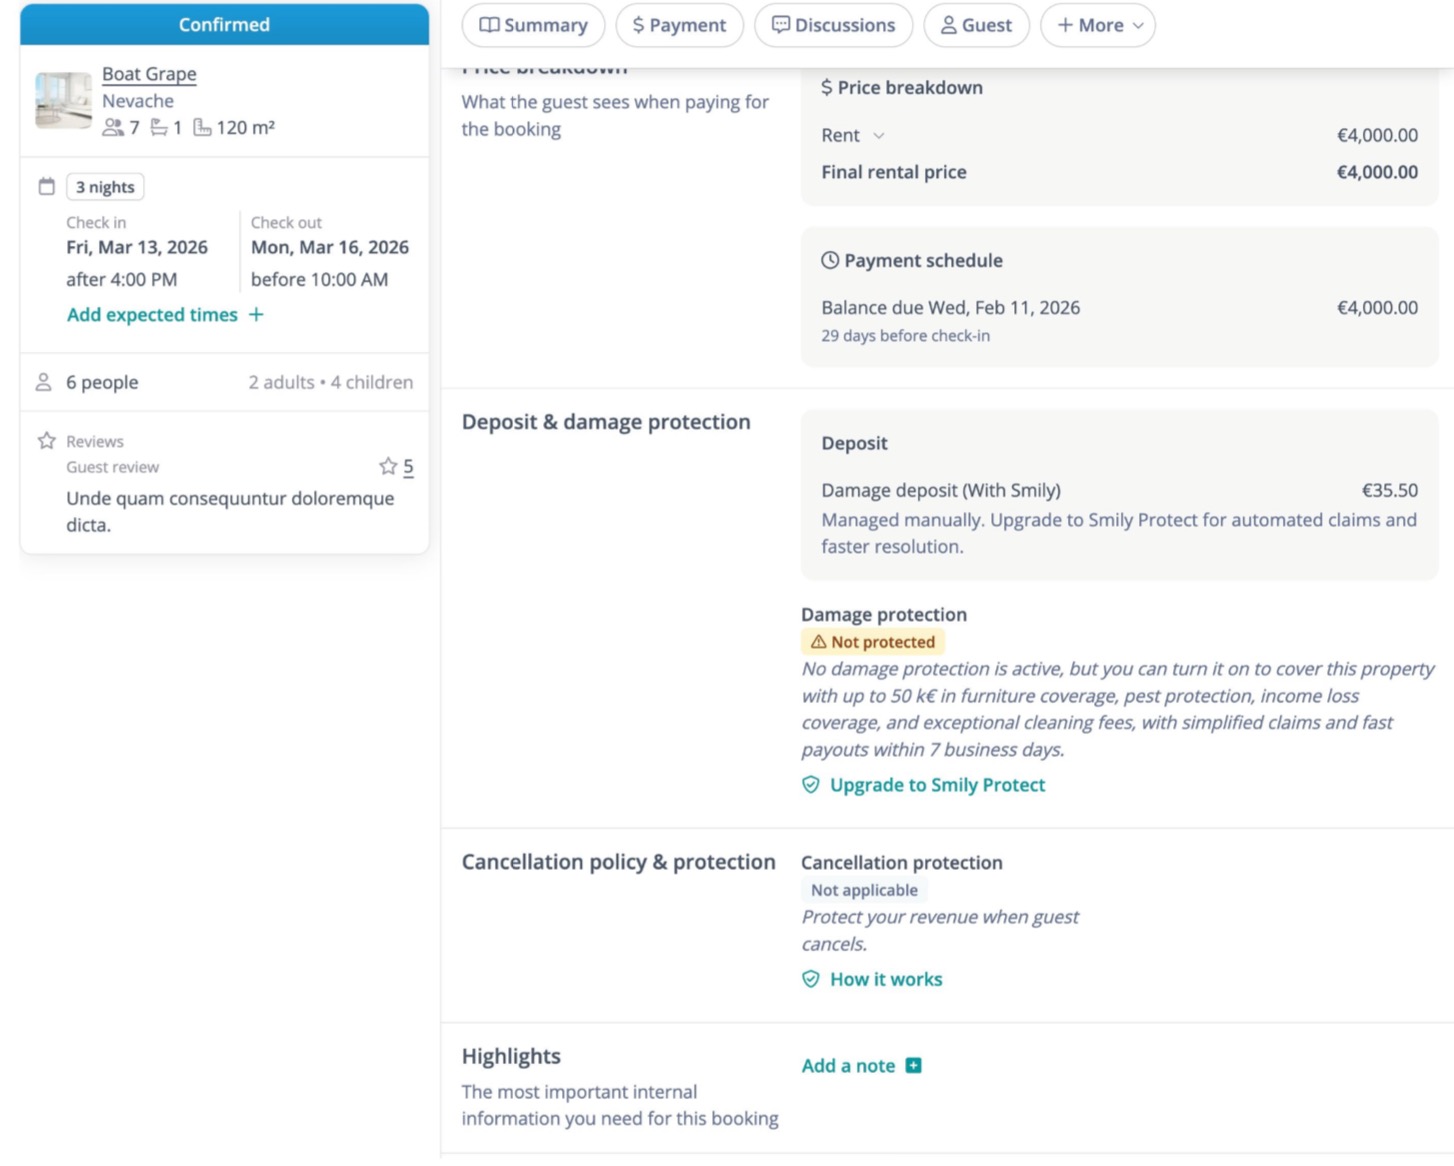Expand the Rent price breakdown chevron
The image size is (1454, 1166).
click(879, 135)
